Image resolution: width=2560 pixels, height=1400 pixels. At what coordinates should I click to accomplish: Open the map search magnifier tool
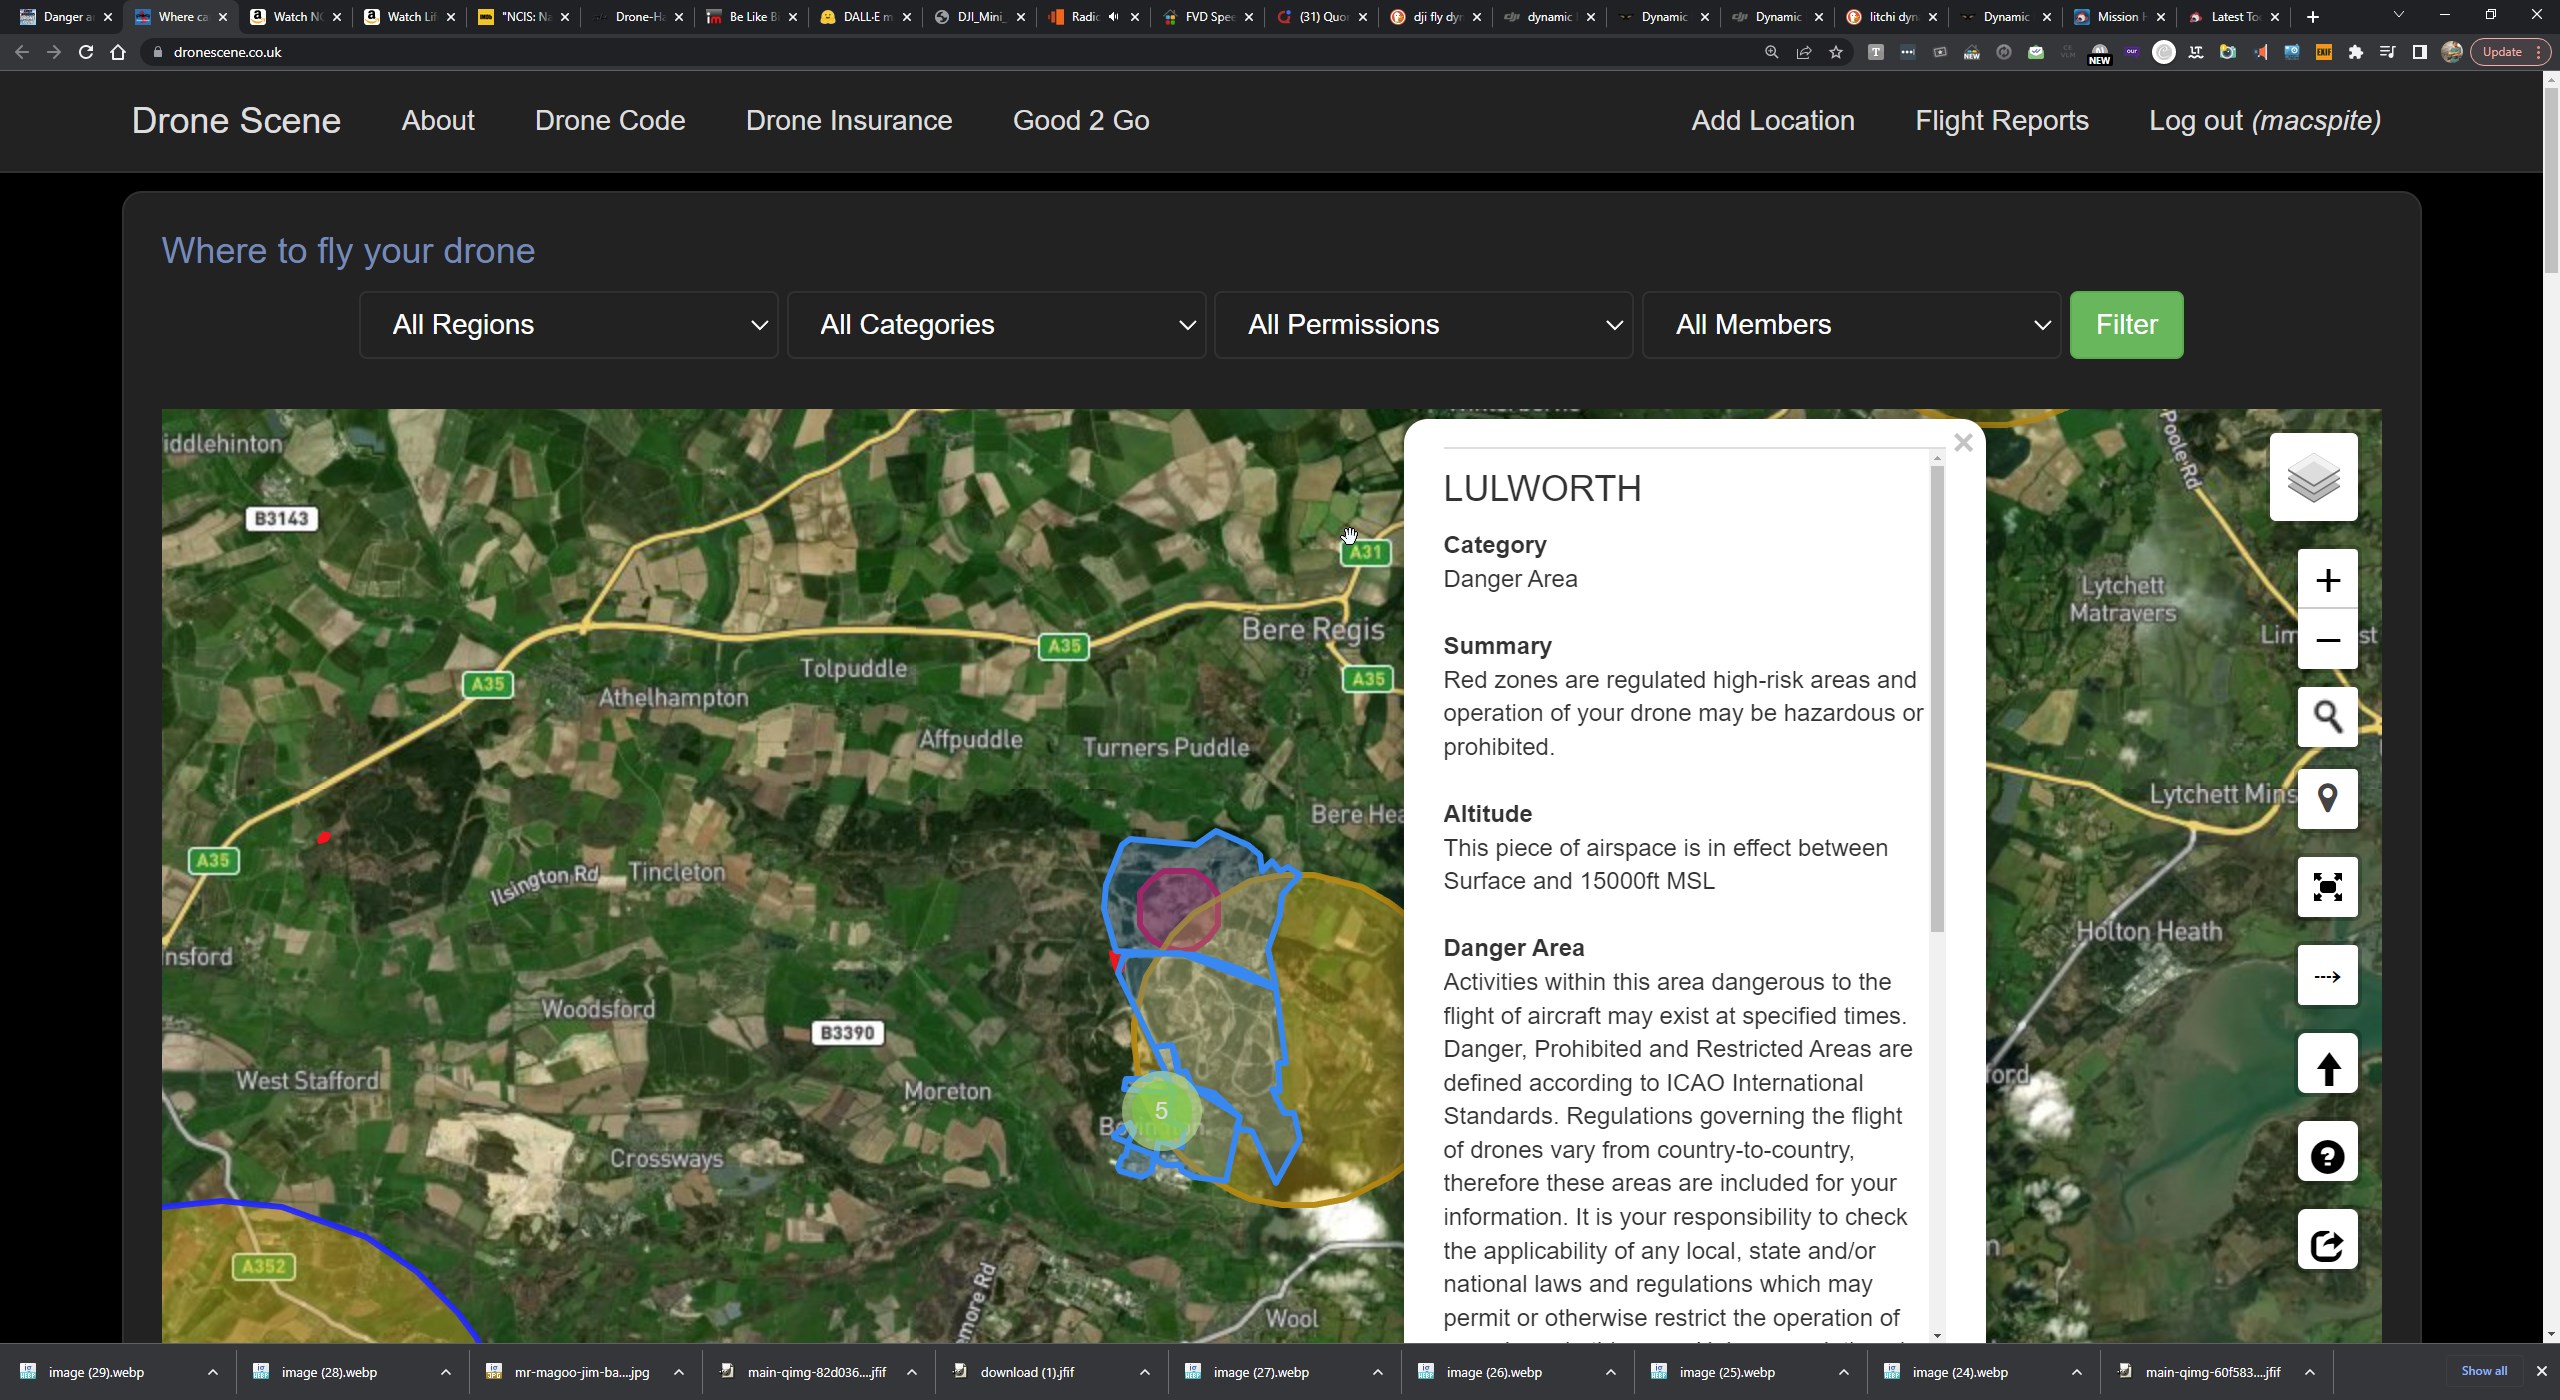tap(2327, 717)
